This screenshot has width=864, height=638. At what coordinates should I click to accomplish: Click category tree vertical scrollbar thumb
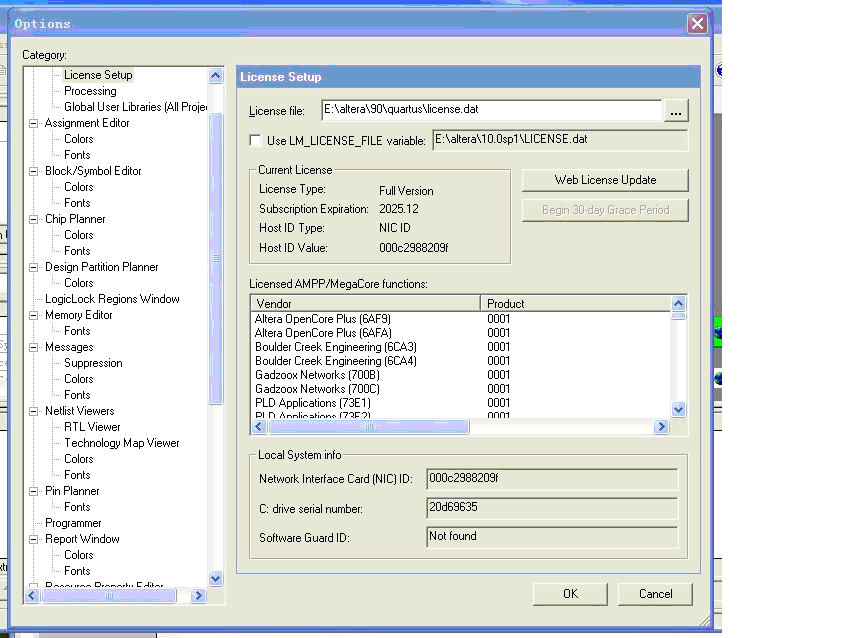click(215, 258)
